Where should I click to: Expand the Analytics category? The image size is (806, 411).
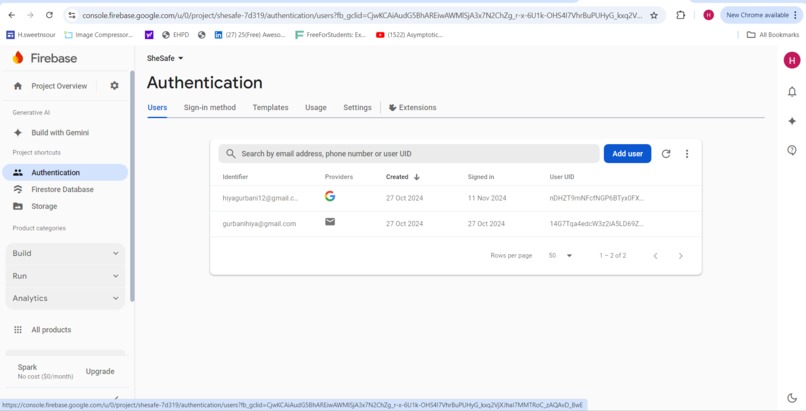click(65, 298)
